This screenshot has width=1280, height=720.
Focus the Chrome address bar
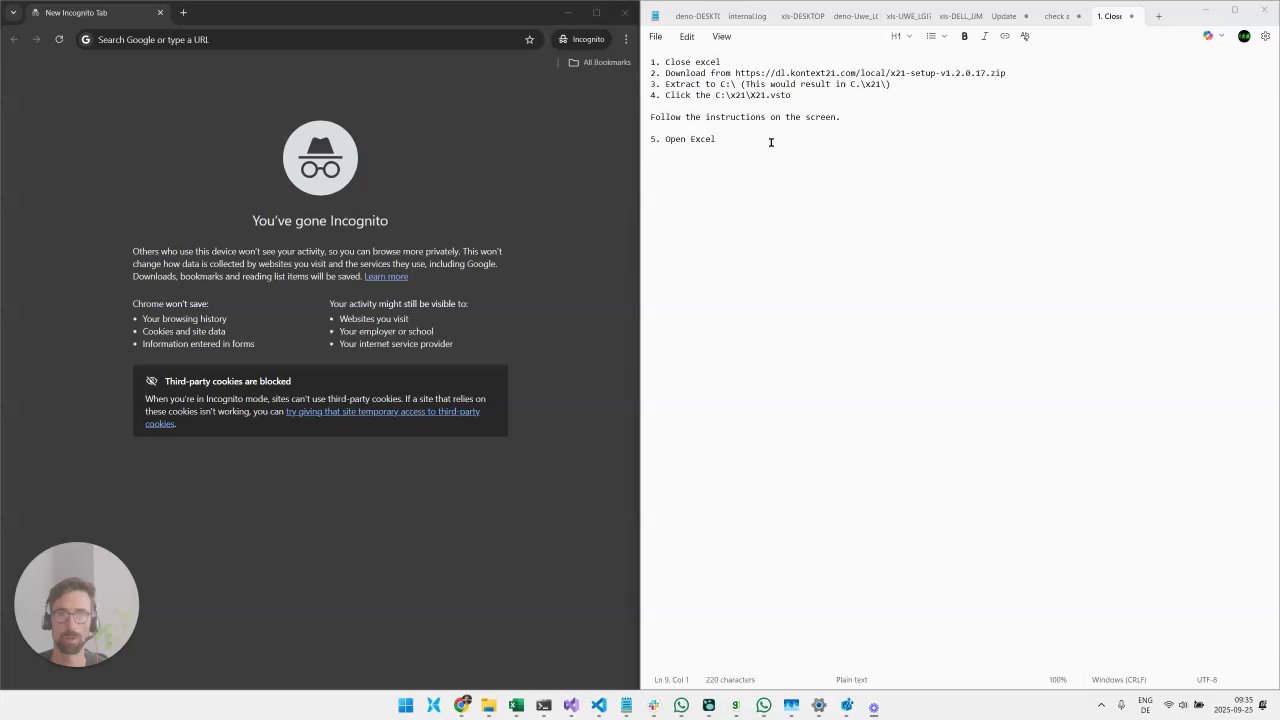pyautogui.click(x=310, y=39)
